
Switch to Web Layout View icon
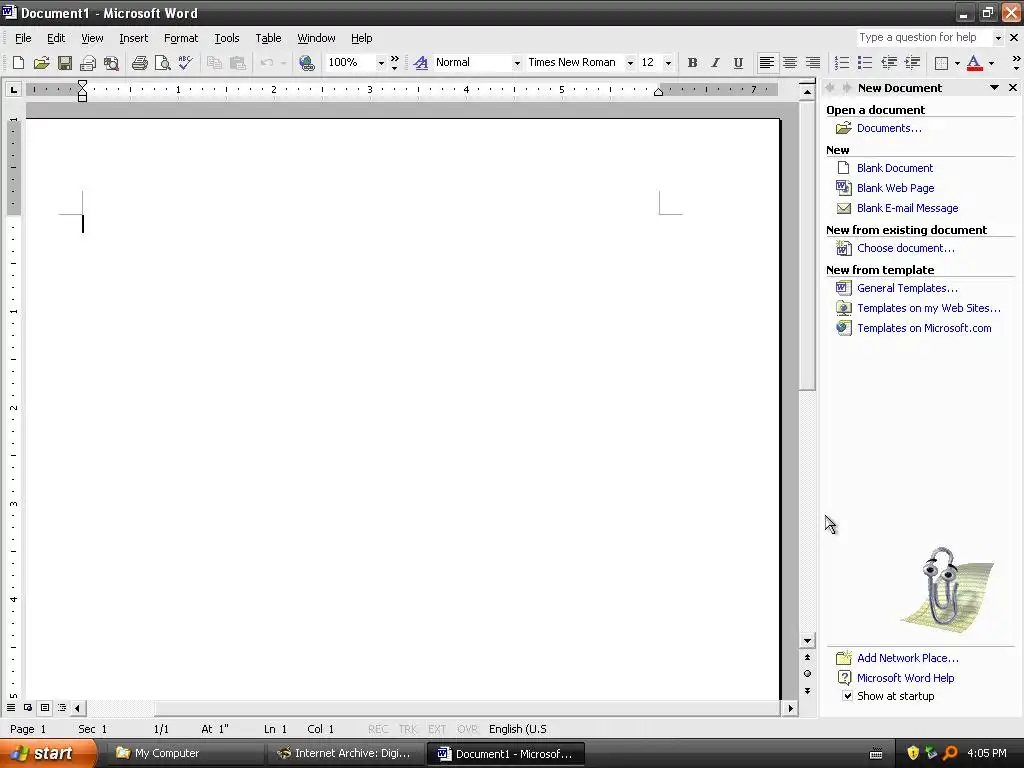click(28, 707)
